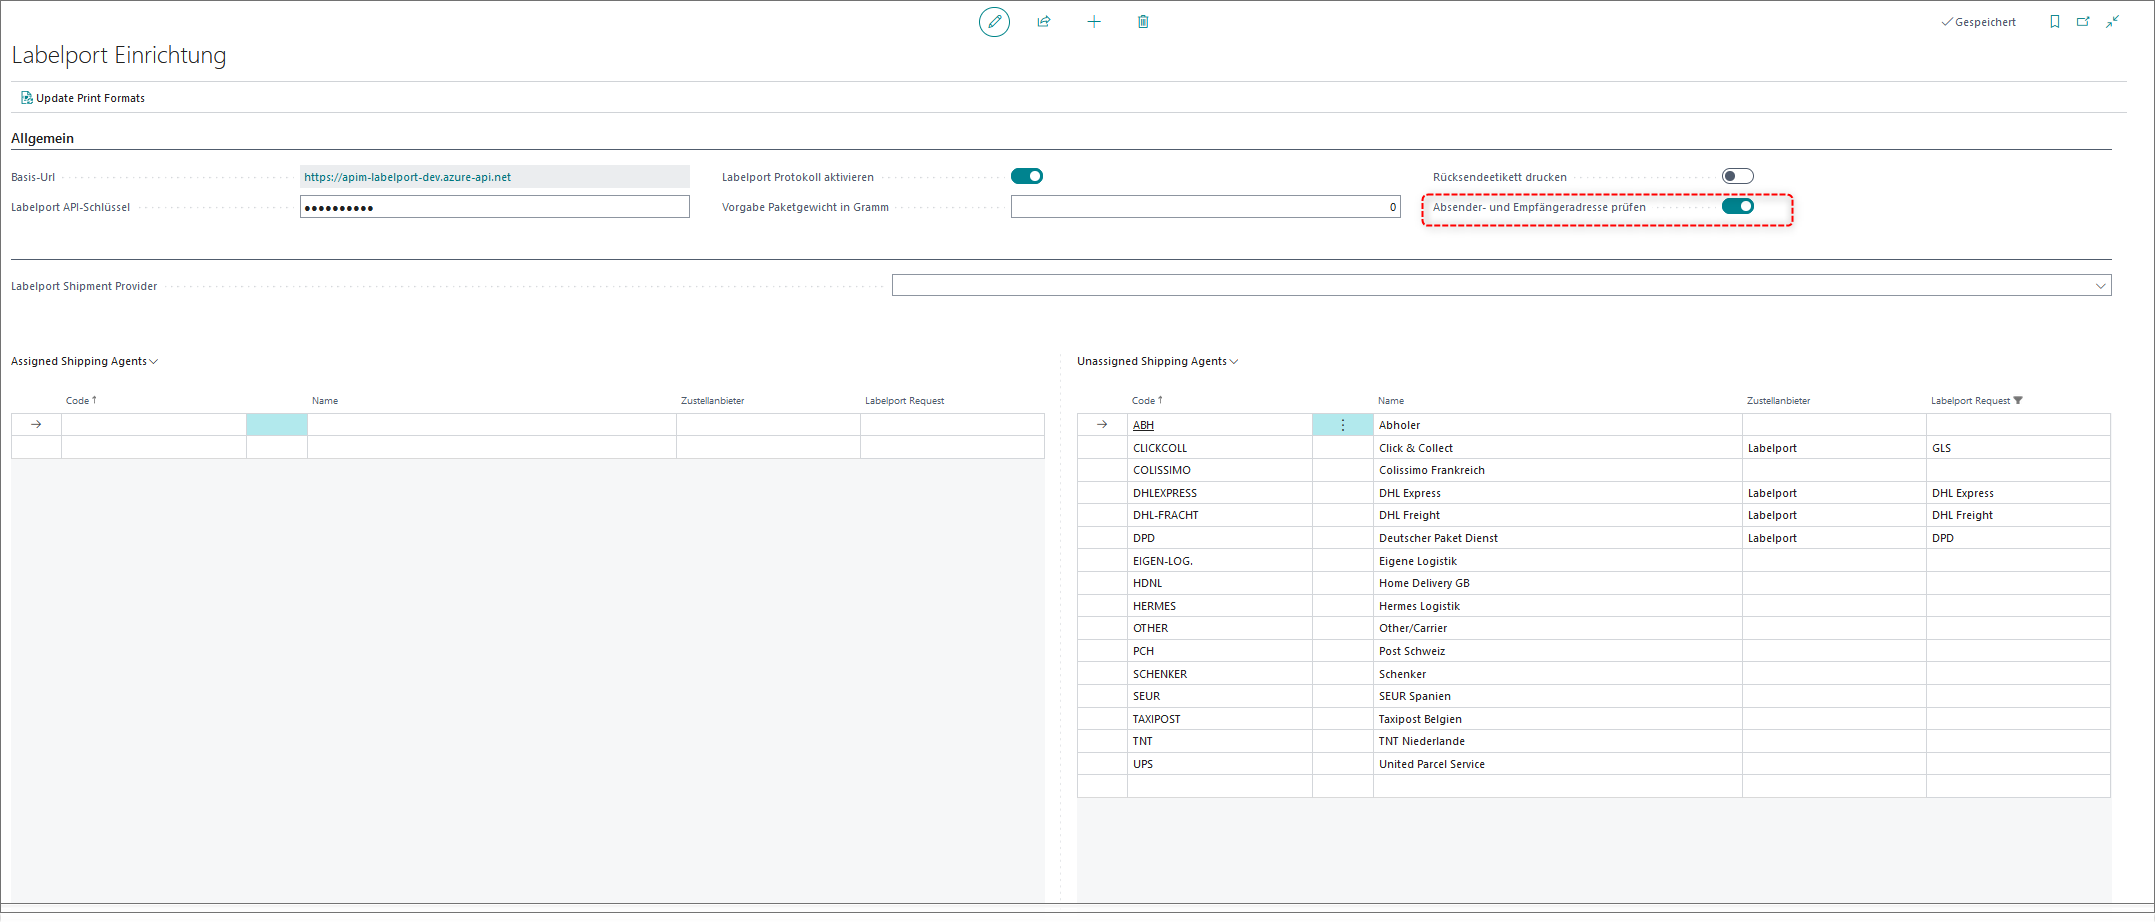Click Labelport Zustellanbieter cell in CLICKCOLL row
Viewport: 2155px width, 922px height.
pyautogui.click(x=1834, y=448)
